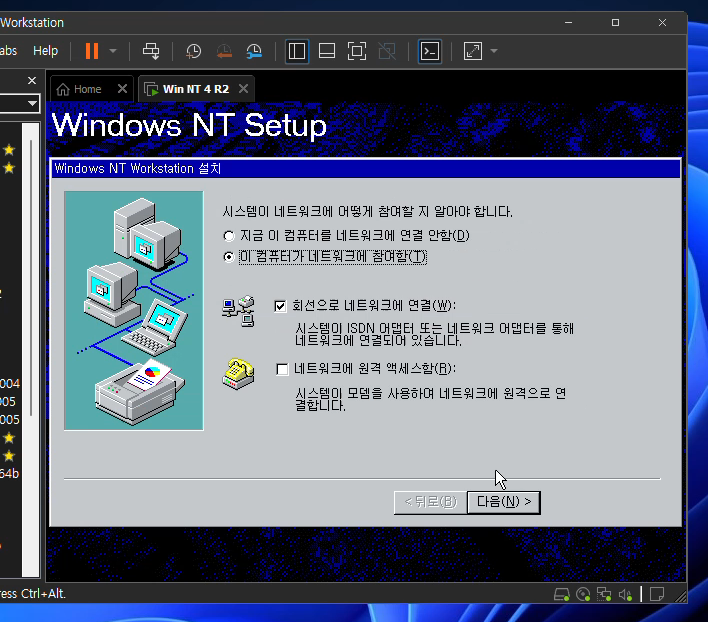Viewport: 708px width, 622px height.
Task: Click the yellow telephone modem icon
Action: (238, 374)
